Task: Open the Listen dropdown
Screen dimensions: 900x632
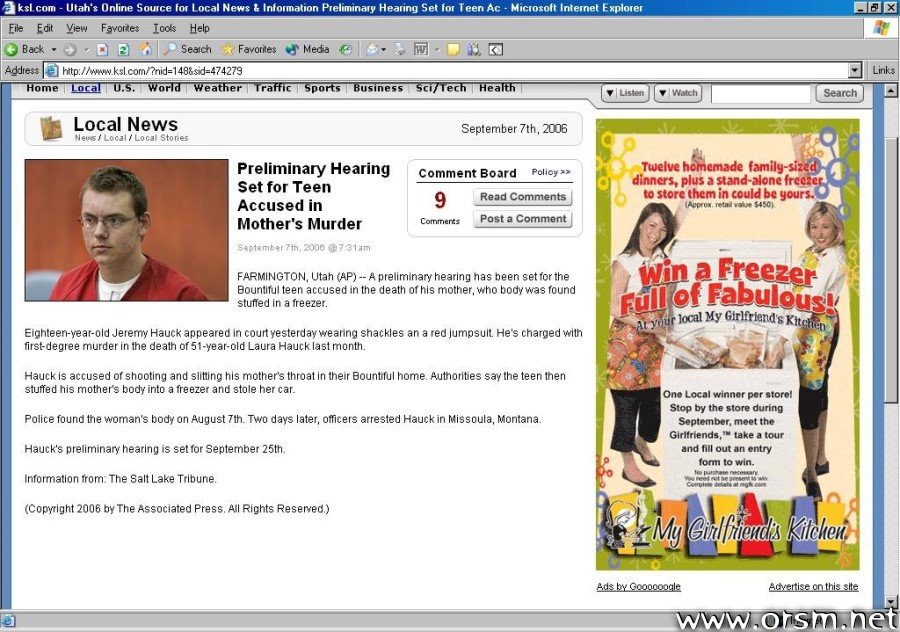Action: pyautogui.click(x=624, y=93)
